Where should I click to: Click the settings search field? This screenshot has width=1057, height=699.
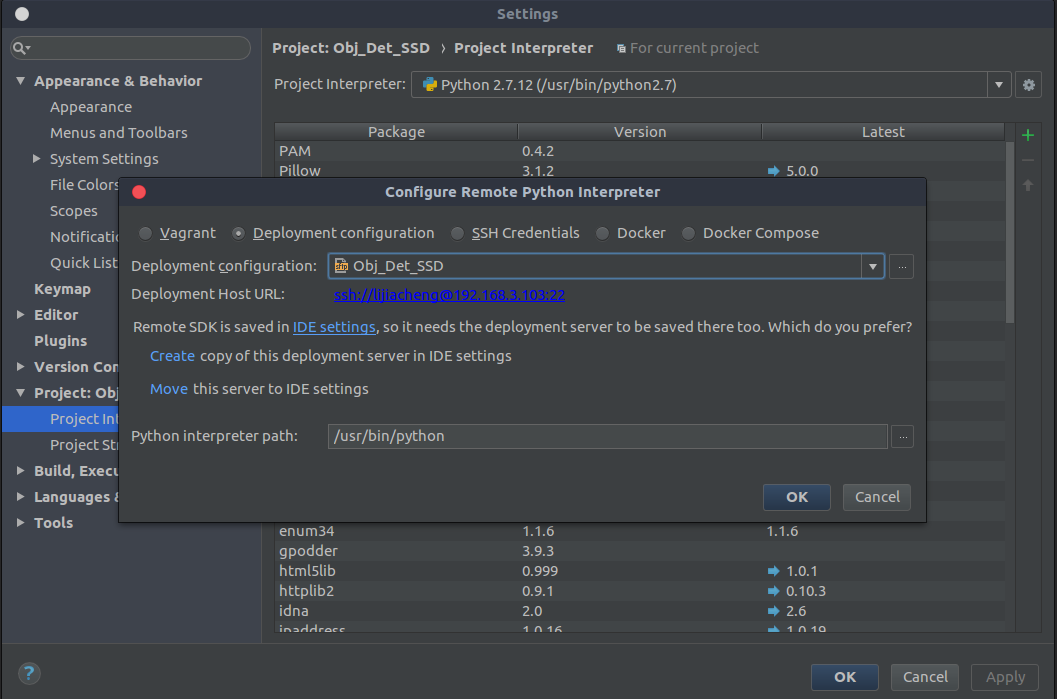[131, 48]
